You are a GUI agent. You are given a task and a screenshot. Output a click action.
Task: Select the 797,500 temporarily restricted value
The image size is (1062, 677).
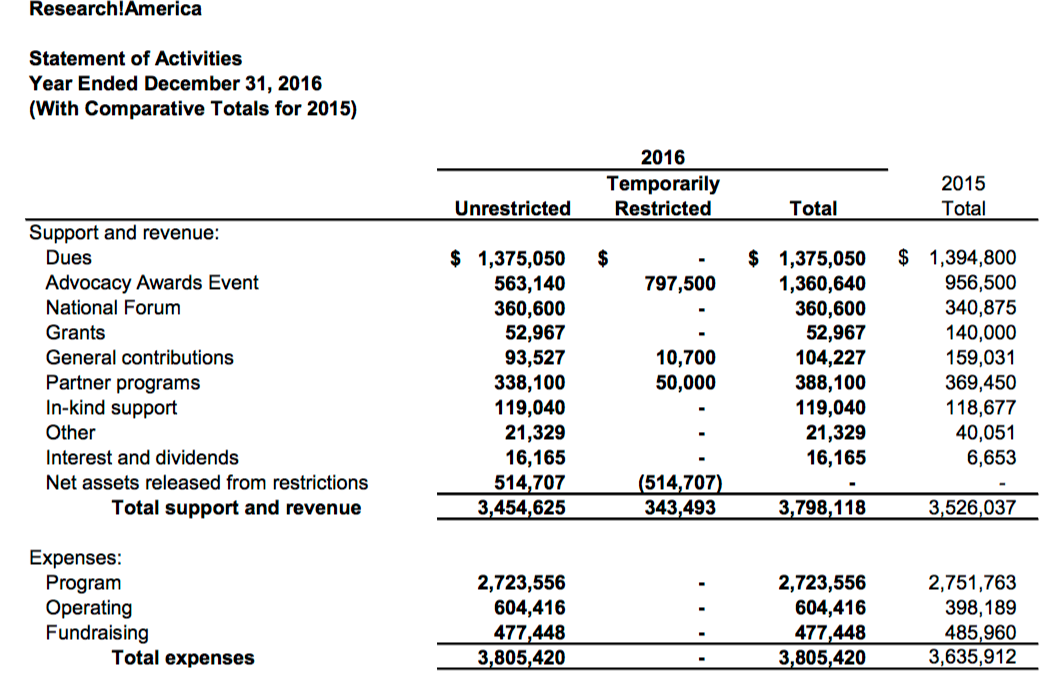[x=682, y=283]
